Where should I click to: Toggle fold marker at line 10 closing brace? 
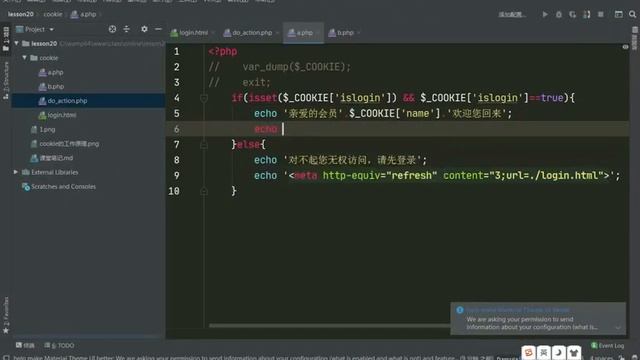[204, 191]
